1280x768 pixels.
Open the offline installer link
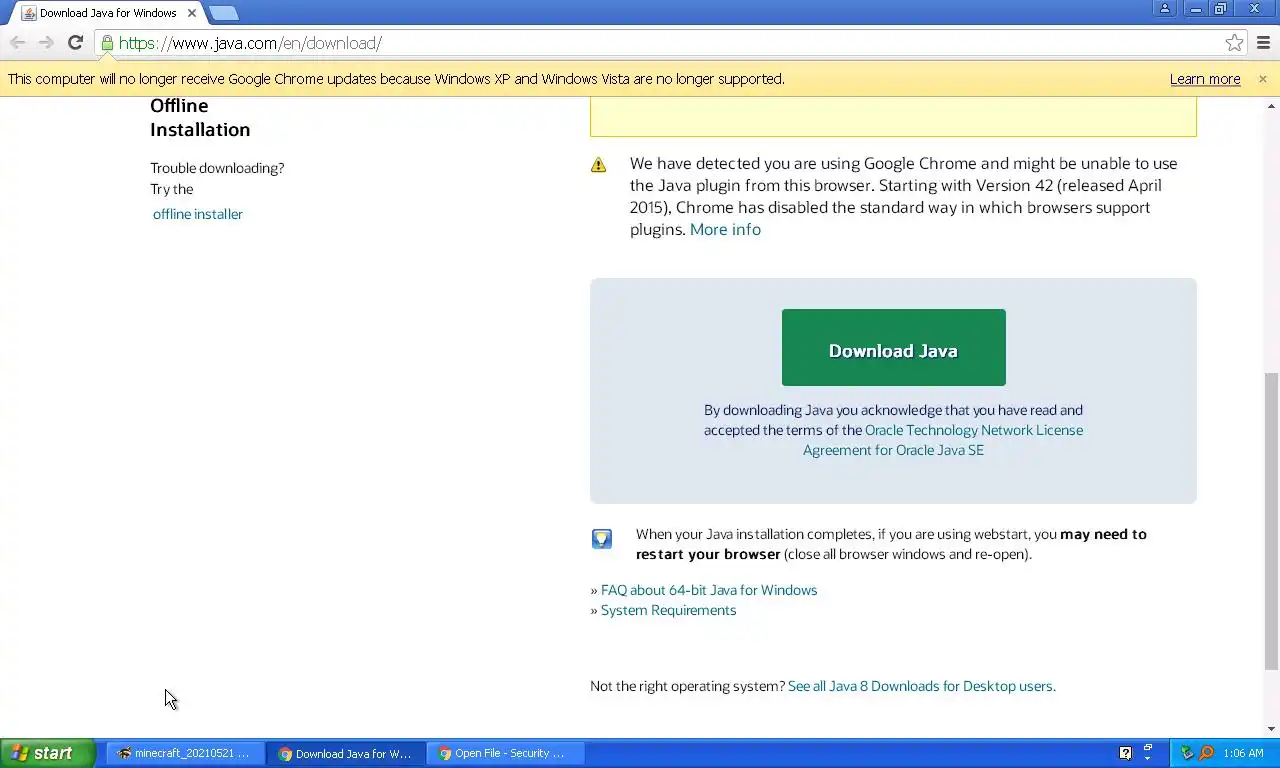click(198, 214)
